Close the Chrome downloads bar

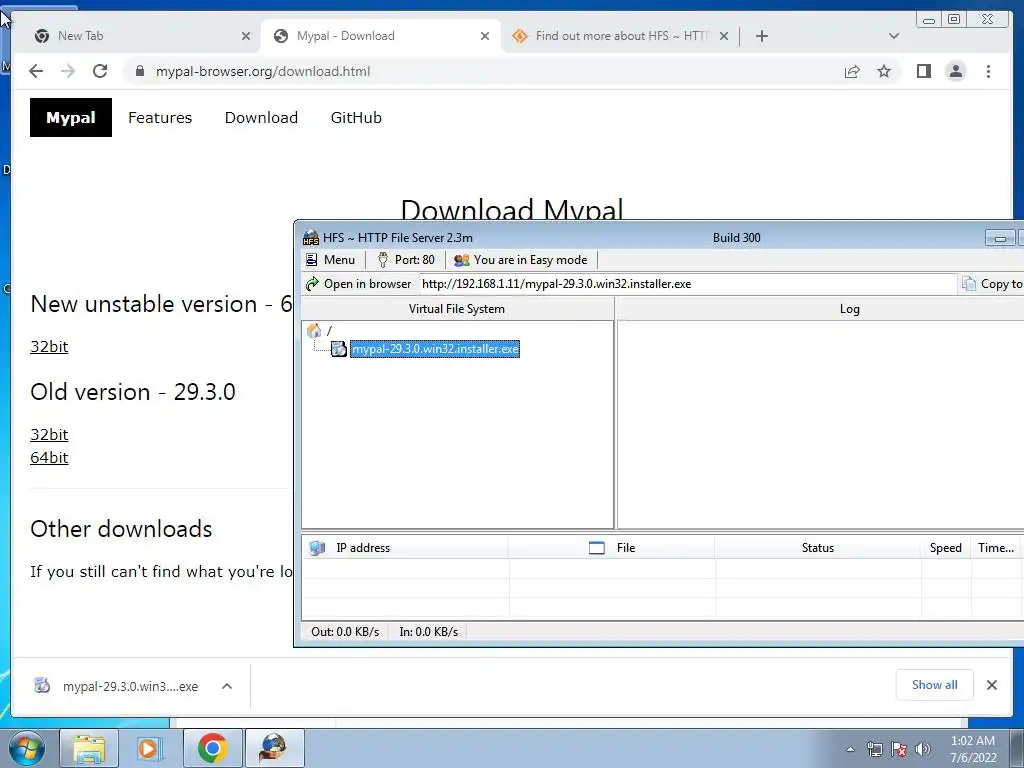click(991, 685)
